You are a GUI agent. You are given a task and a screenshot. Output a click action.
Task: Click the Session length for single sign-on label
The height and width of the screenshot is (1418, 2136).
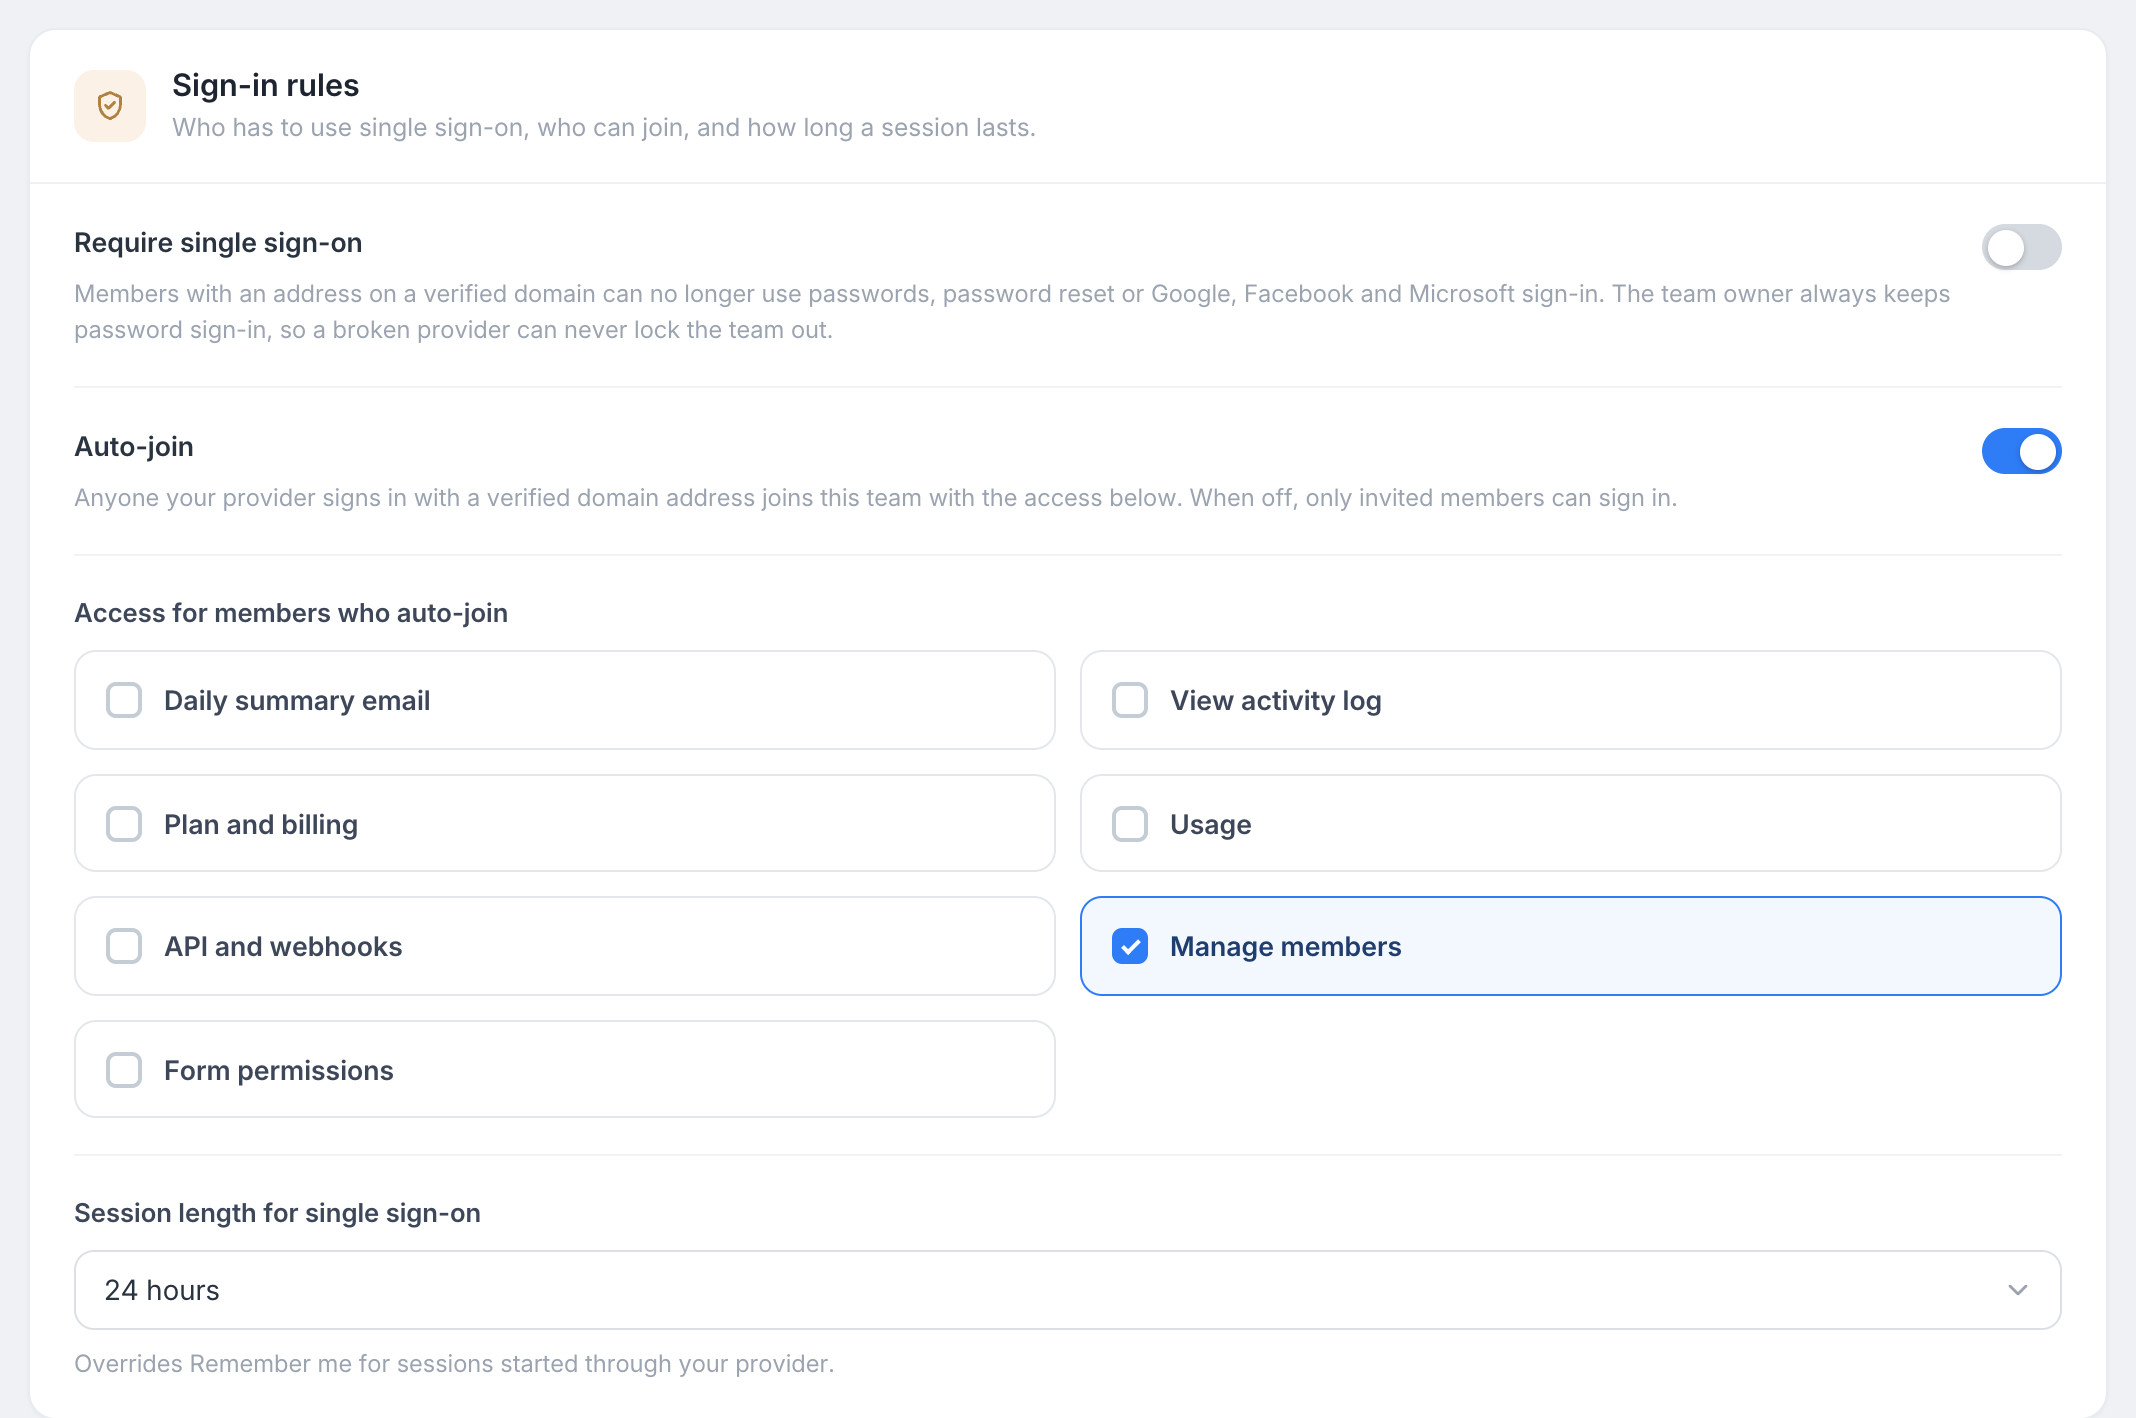[277, 1213]
